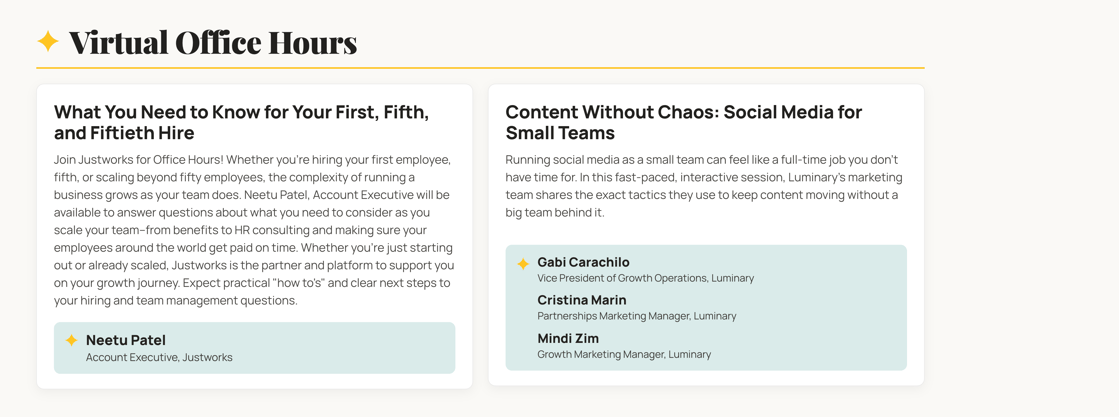Click the star icon next to Gabi Carachilo
Screen dimensions: 1119x417
pos(523,264)
